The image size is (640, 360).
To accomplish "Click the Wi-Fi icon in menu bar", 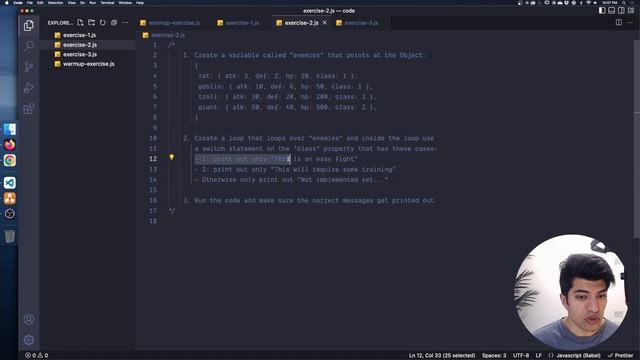I will point(588,2).
